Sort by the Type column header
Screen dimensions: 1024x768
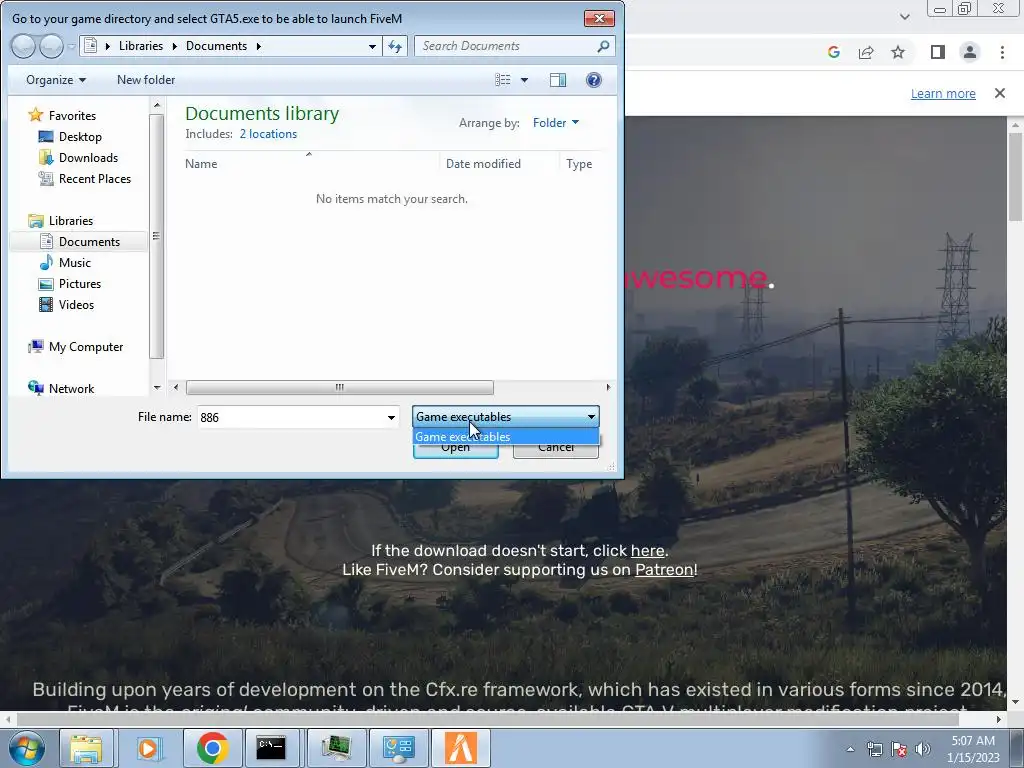point(579,164)
